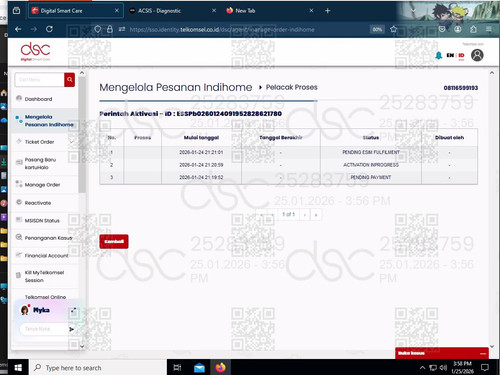Click the '1 of 1' page indicator

tap(289, 214)
